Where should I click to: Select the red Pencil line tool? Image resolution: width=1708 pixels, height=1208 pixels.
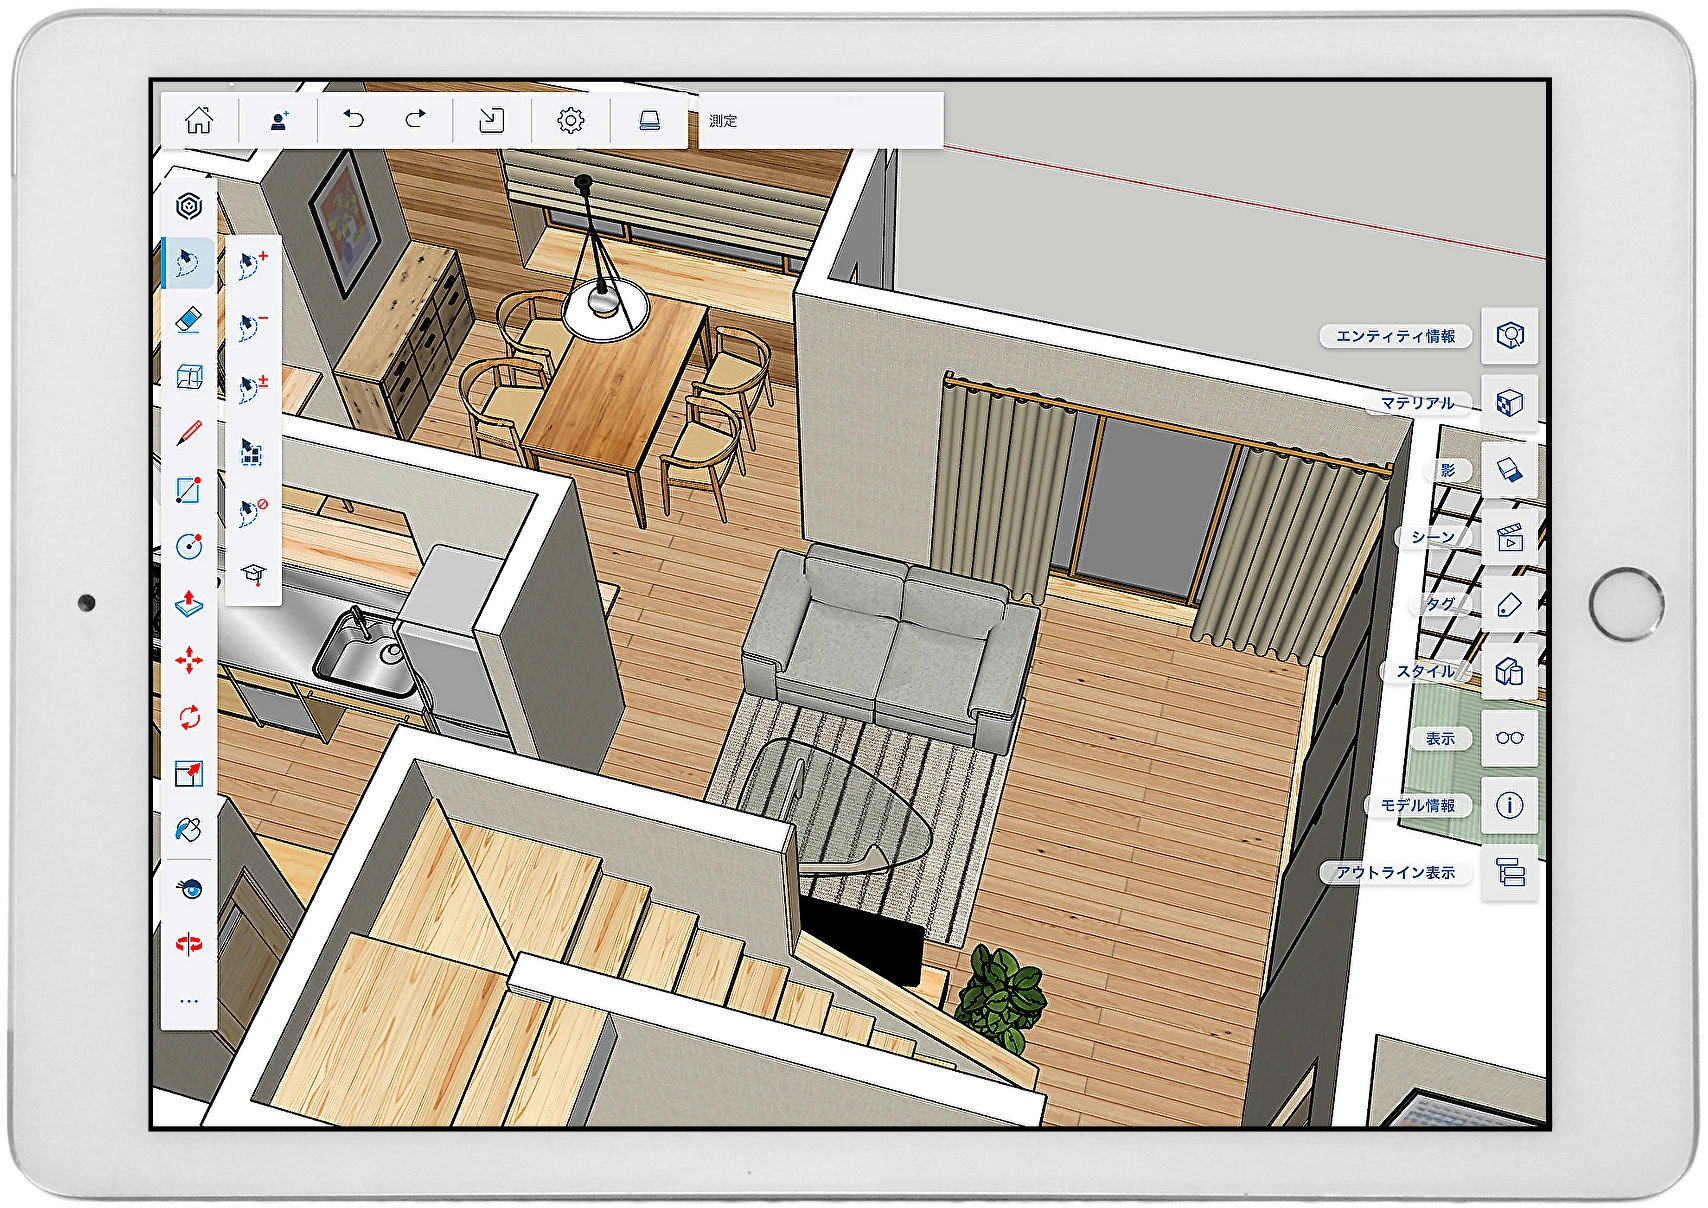[x=188, y=433]
